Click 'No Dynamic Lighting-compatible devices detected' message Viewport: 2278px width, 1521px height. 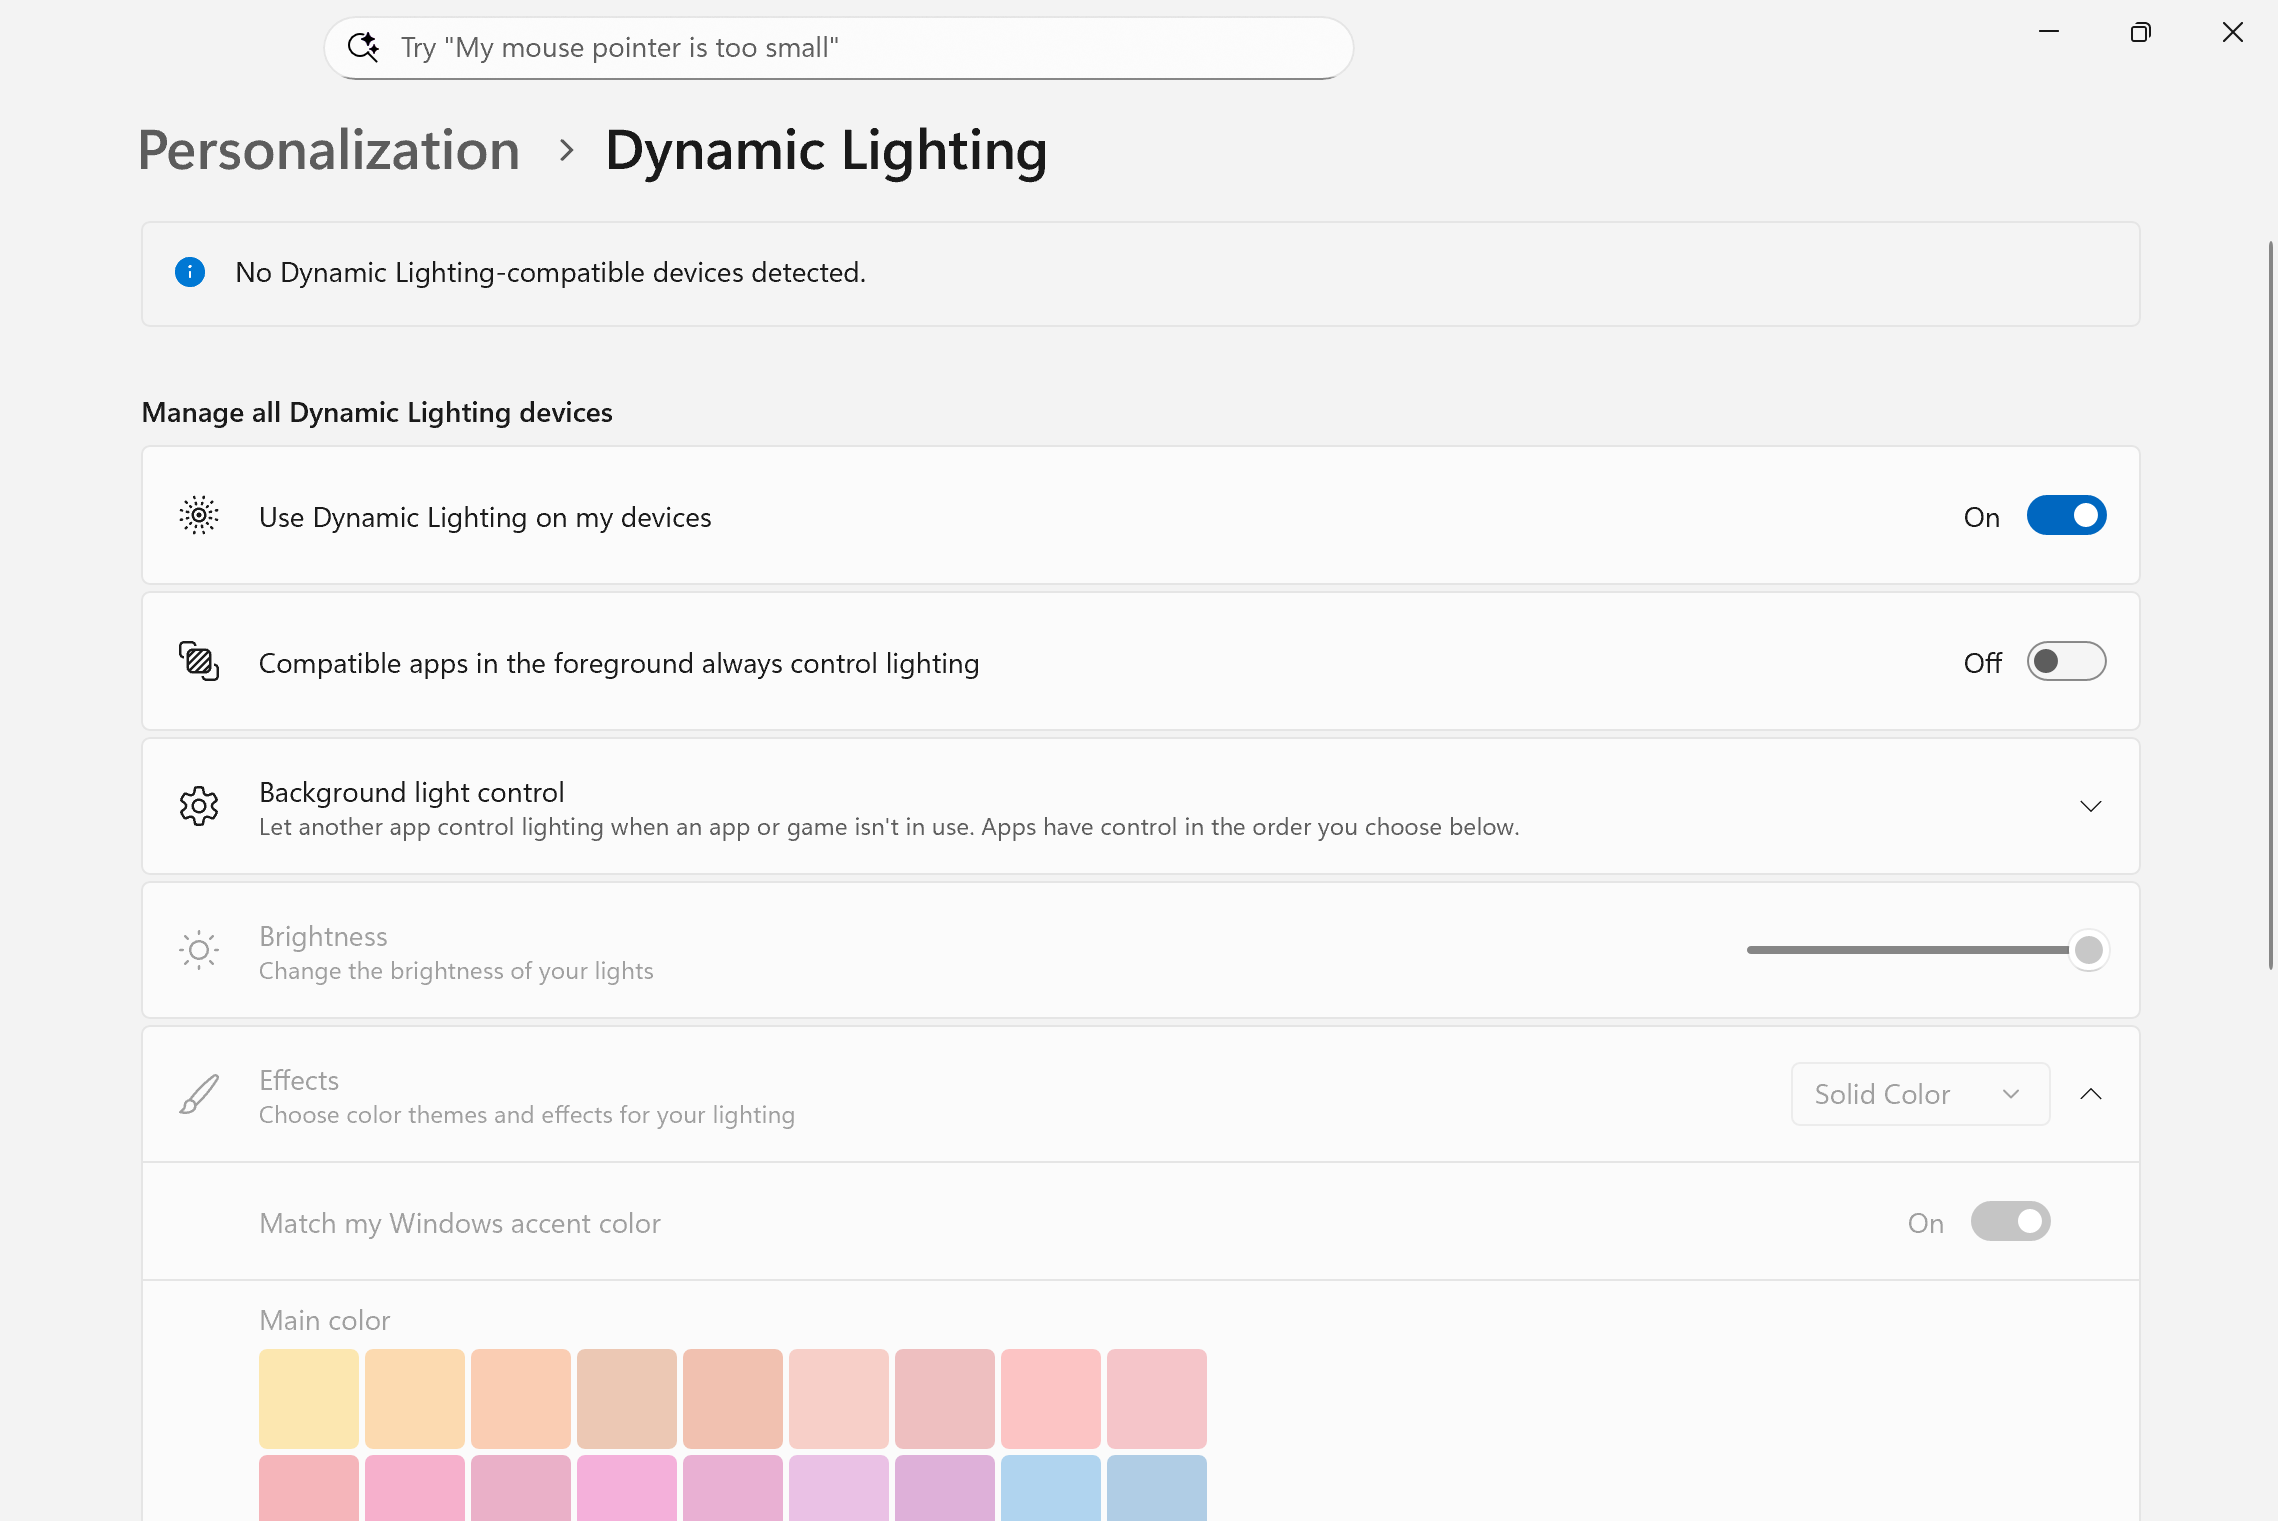coord(551,272)
